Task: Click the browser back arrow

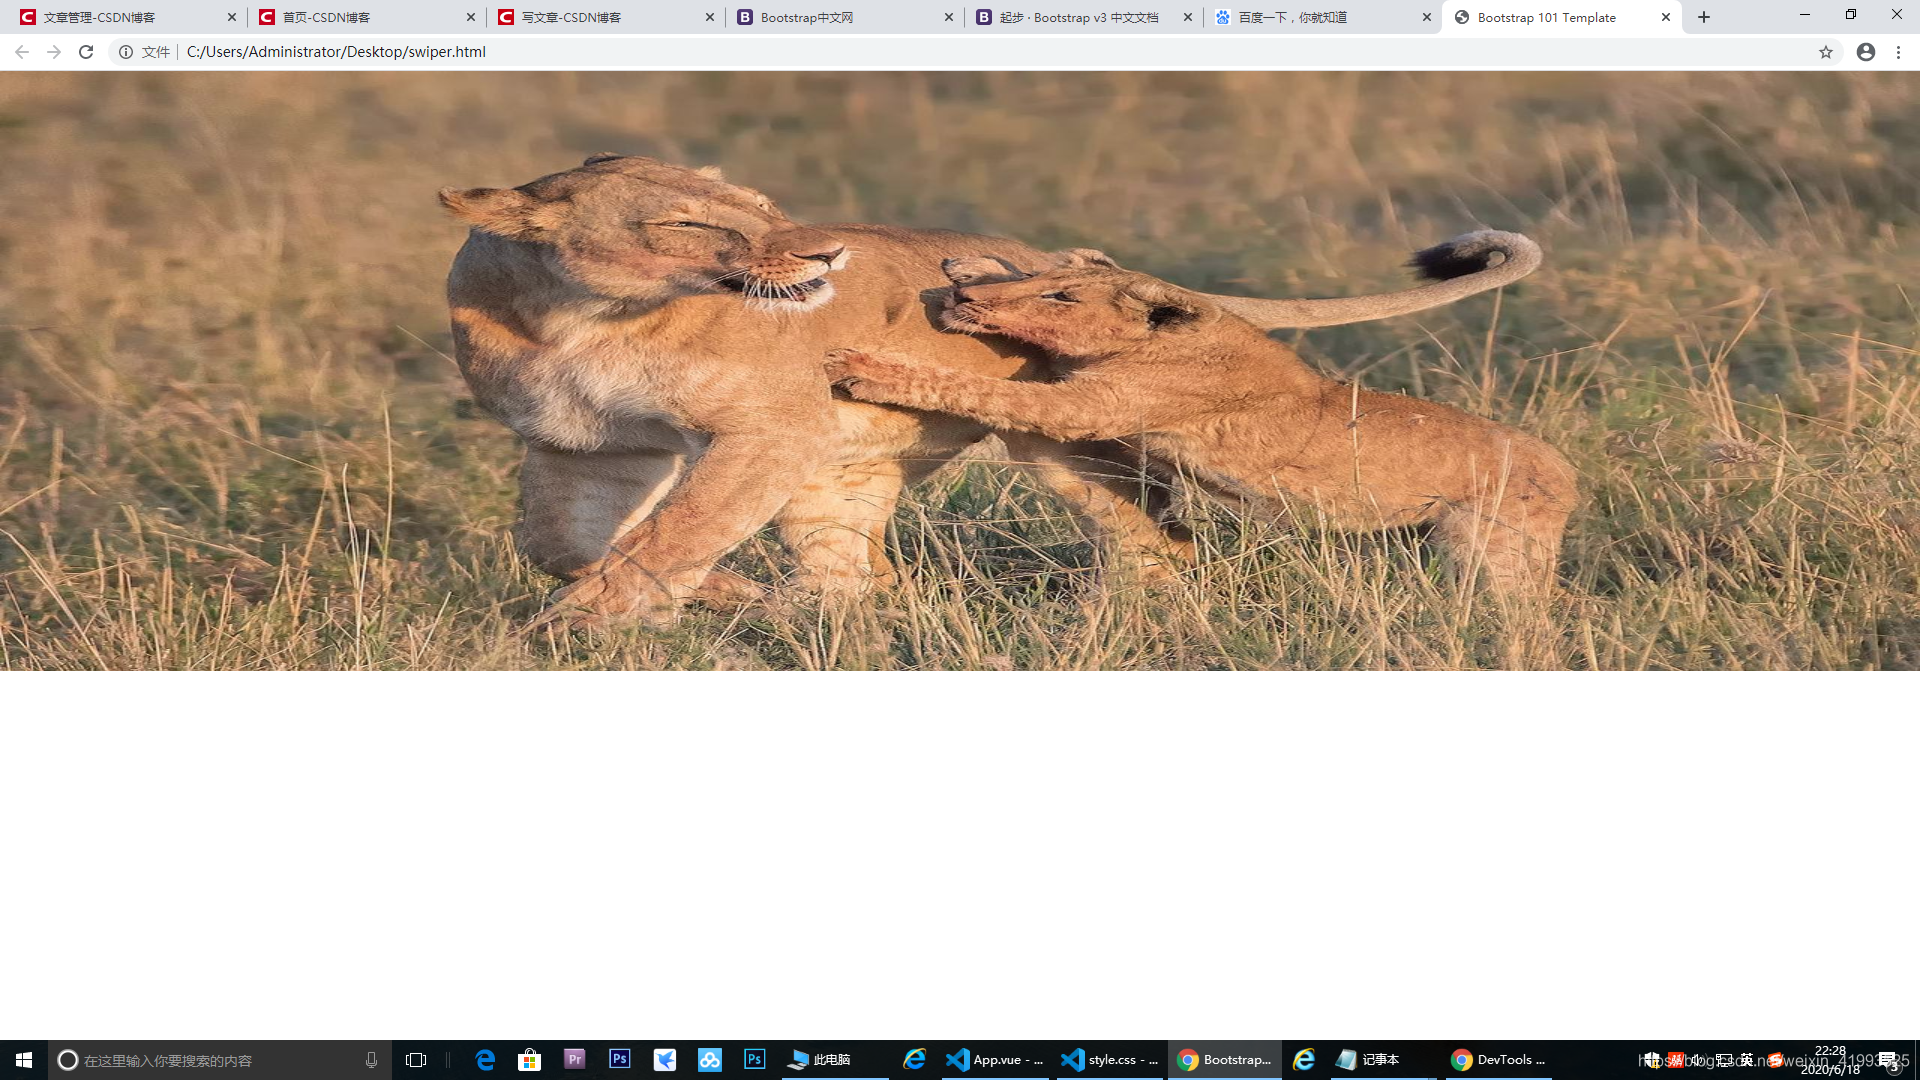Action: tap(22, 52)
